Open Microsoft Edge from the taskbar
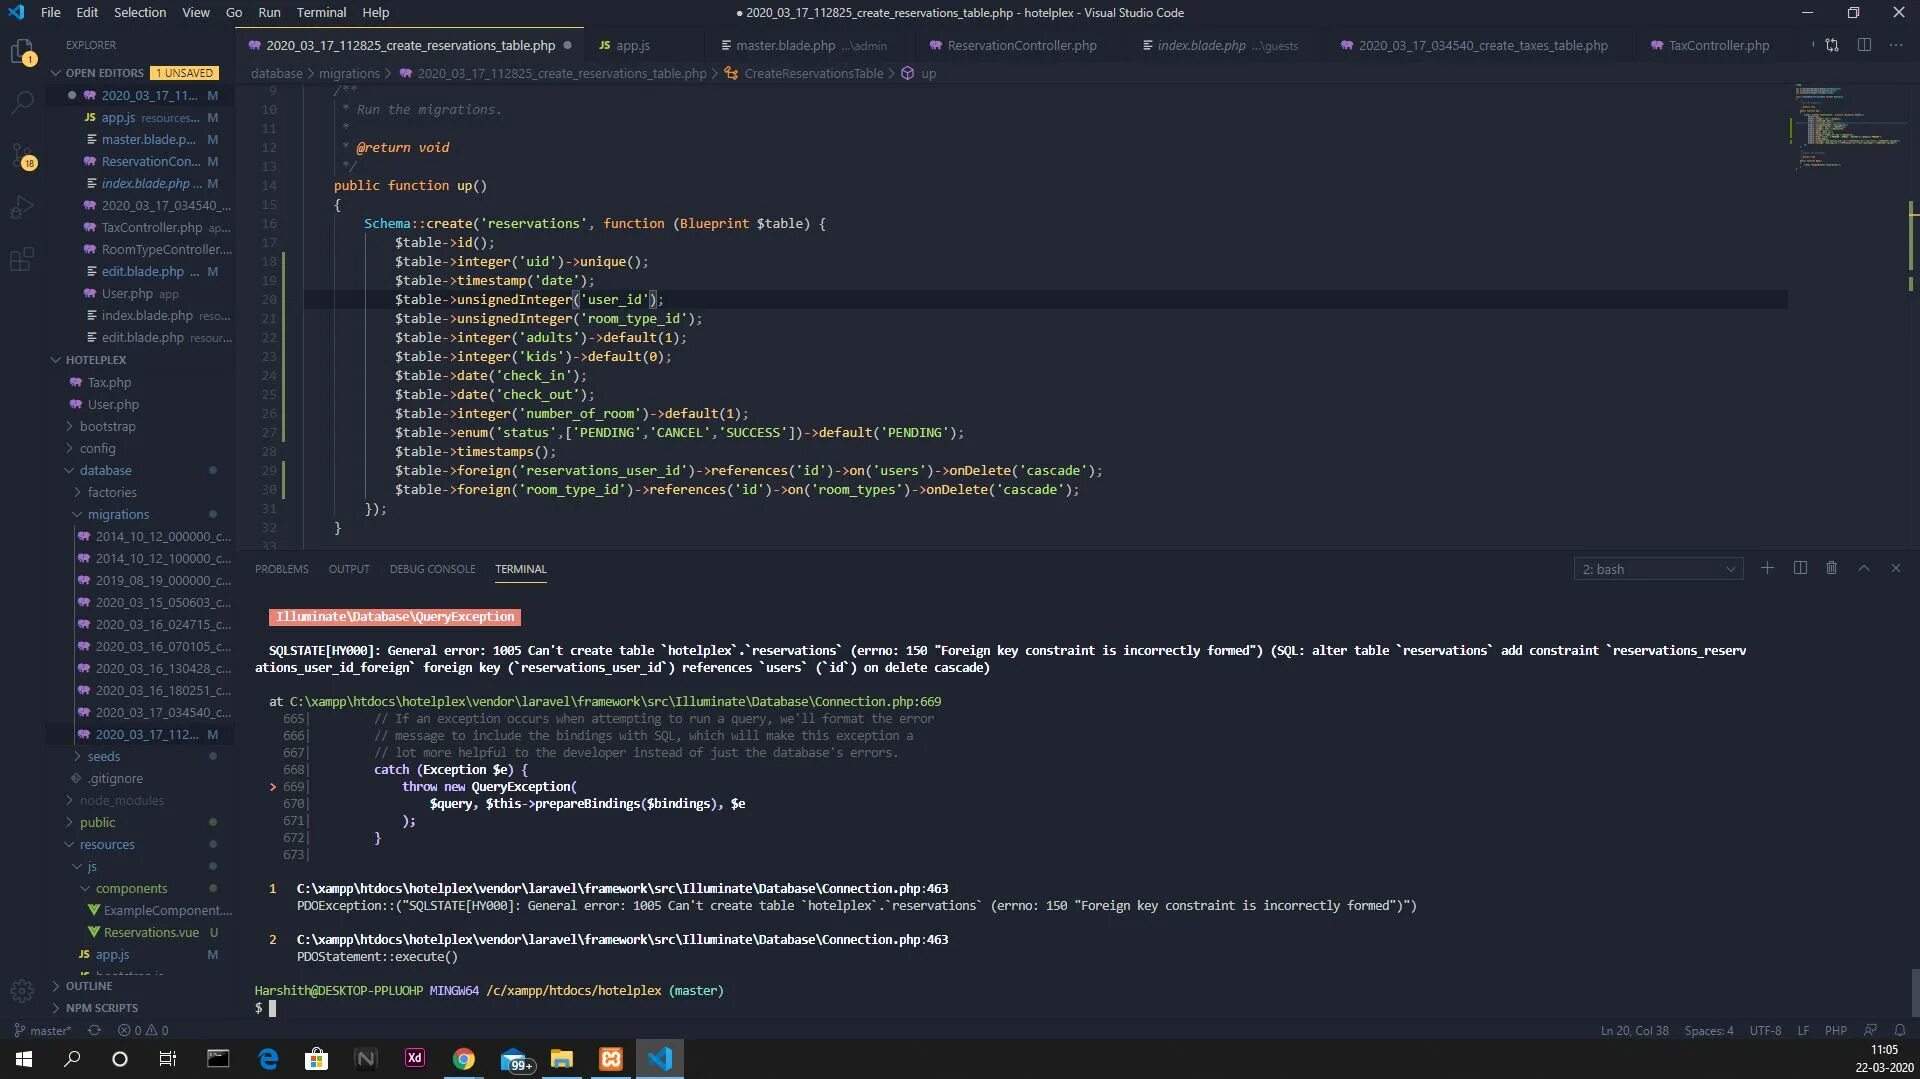 (268, 1059)
